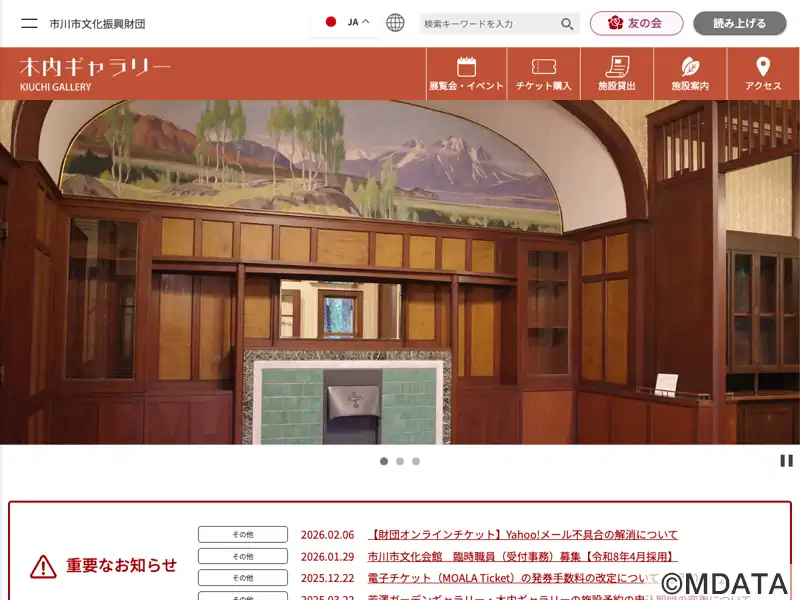This screenshot has width=800, height=600.
Task: Click the 木内ギャラリー Kiuchi Gallery logo
Action: [x=94, y=73]
